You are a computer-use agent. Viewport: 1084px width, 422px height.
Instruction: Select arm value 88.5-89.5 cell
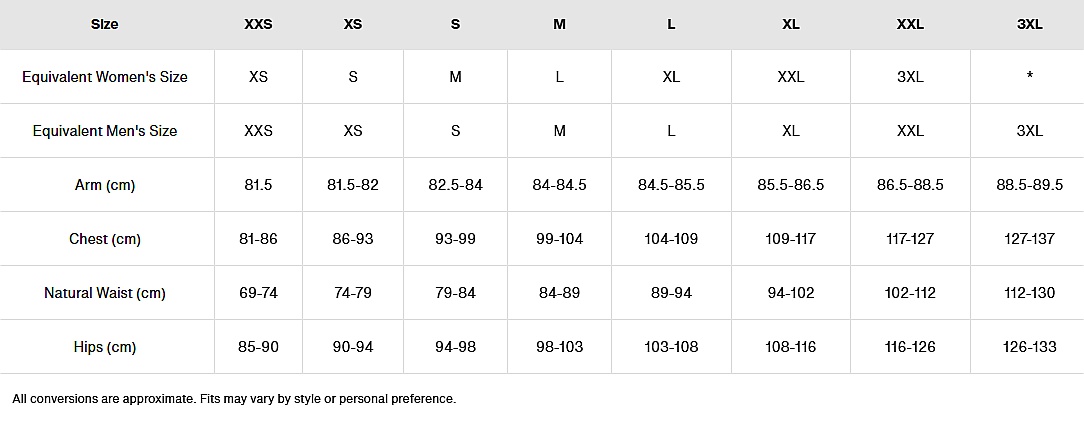[x=1030, y=185]
